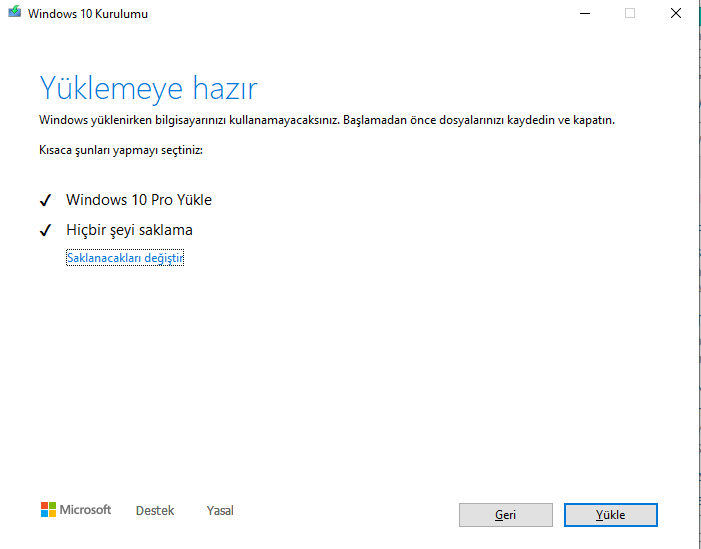Viewport: 701px width, 549px height.
Task: Click the checkmark beside Windows 10 Pro Yükle
Action: pyautogui.click(x=46, y=200)
